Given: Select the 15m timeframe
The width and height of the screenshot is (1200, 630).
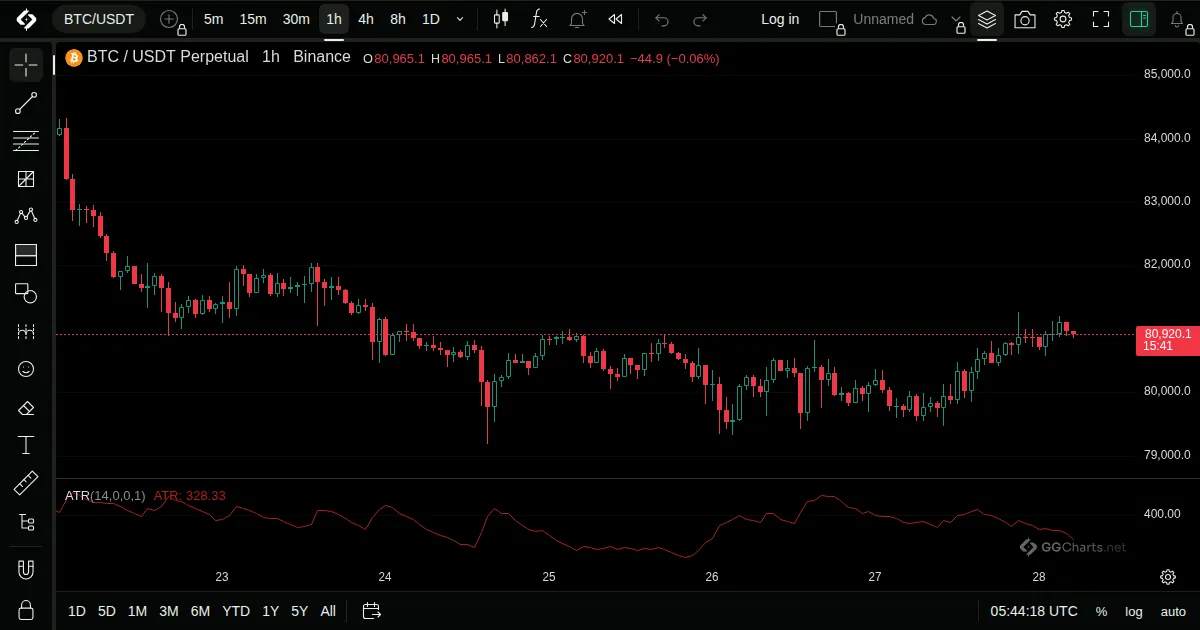Looking at the screenshot, I should (253, 19).
